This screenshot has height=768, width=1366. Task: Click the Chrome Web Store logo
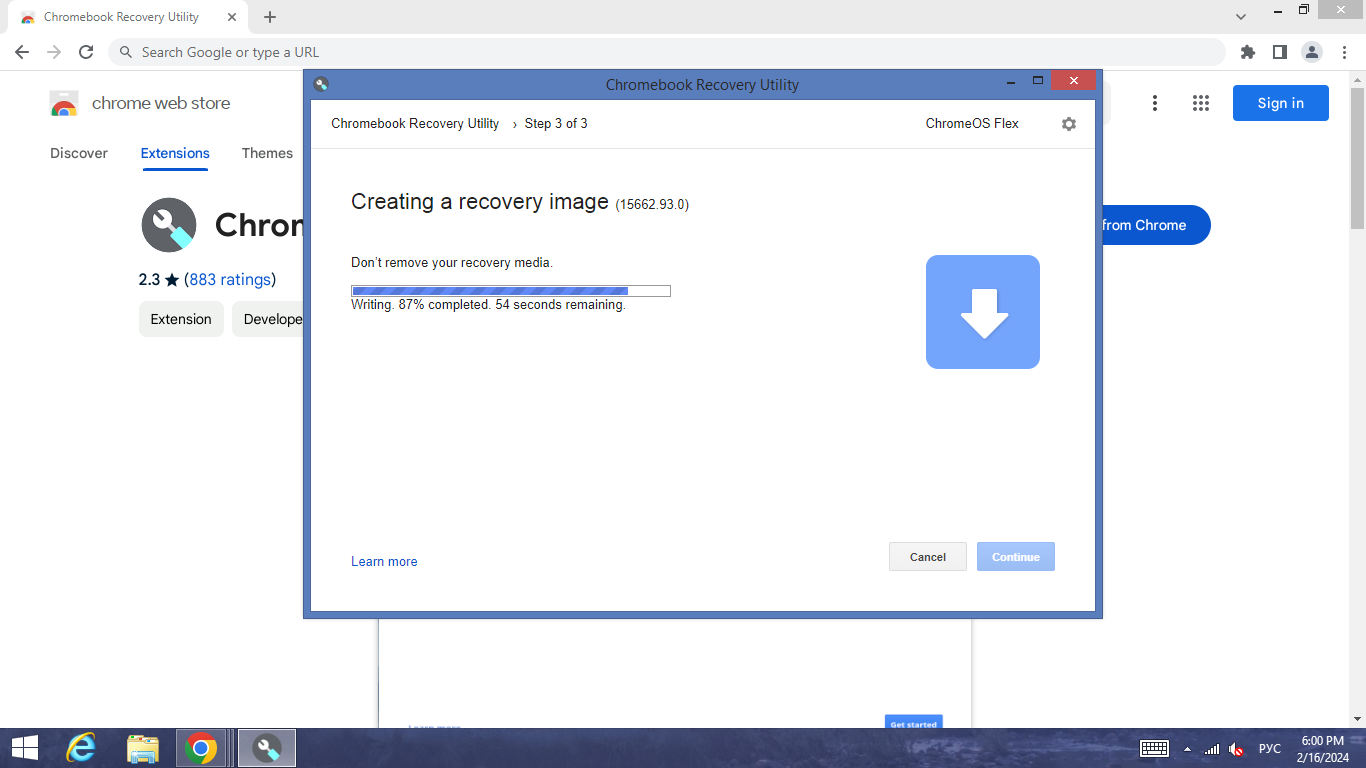[x=64, y=104]
